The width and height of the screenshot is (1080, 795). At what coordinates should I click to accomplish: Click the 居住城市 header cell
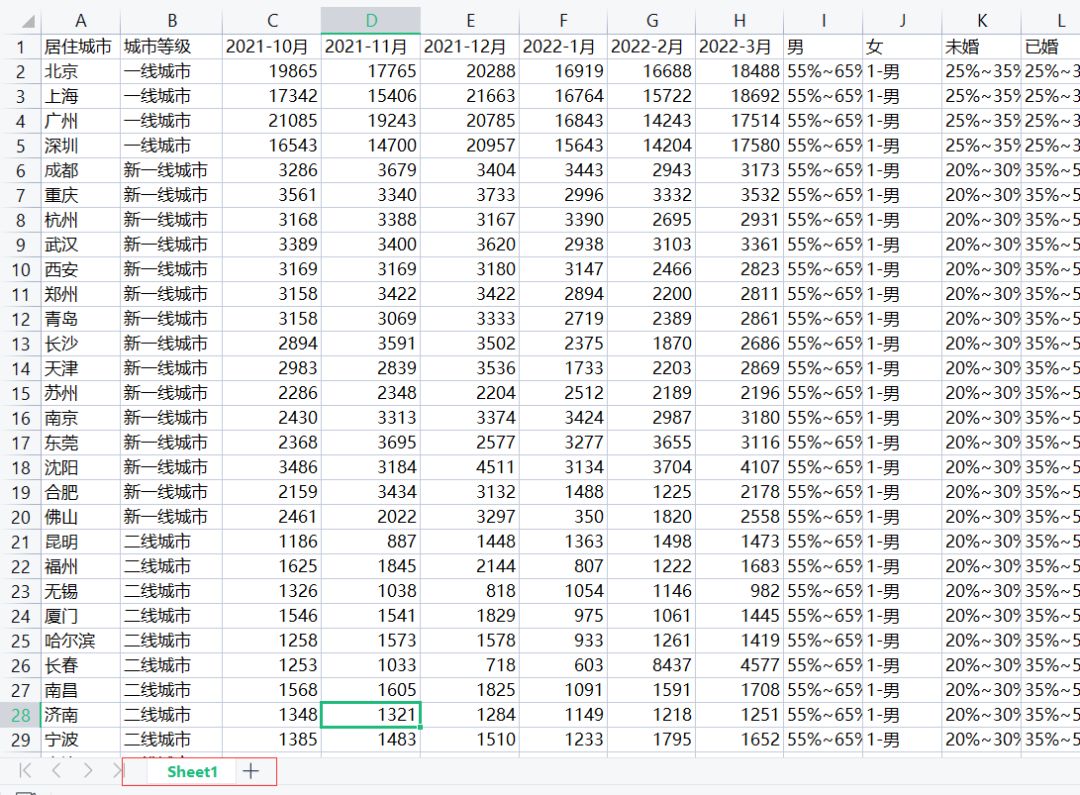point(80,47)
